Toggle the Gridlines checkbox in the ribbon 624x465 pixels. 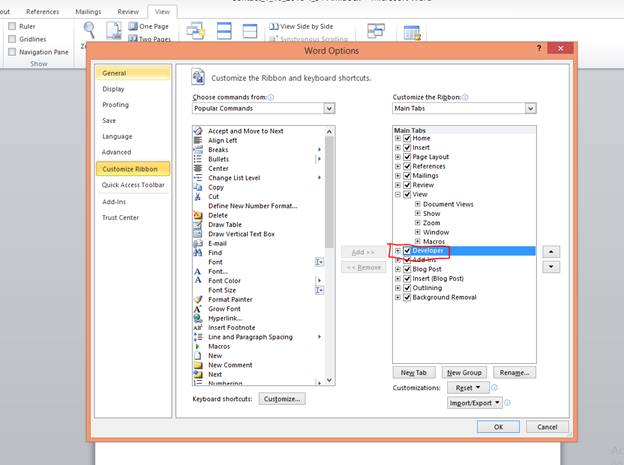click(12, 39)
